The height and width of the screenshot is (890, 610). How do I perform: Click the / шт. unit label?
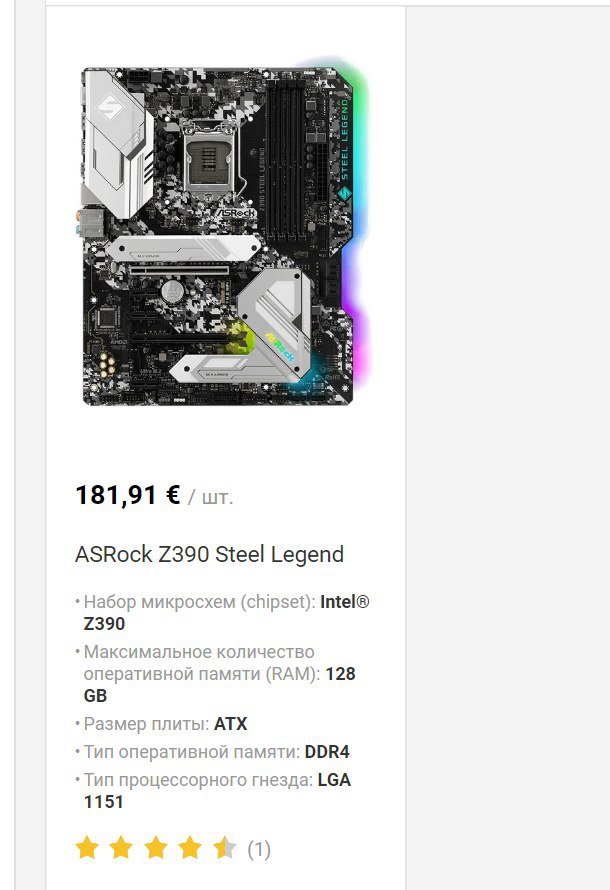(x=211, y=497)
